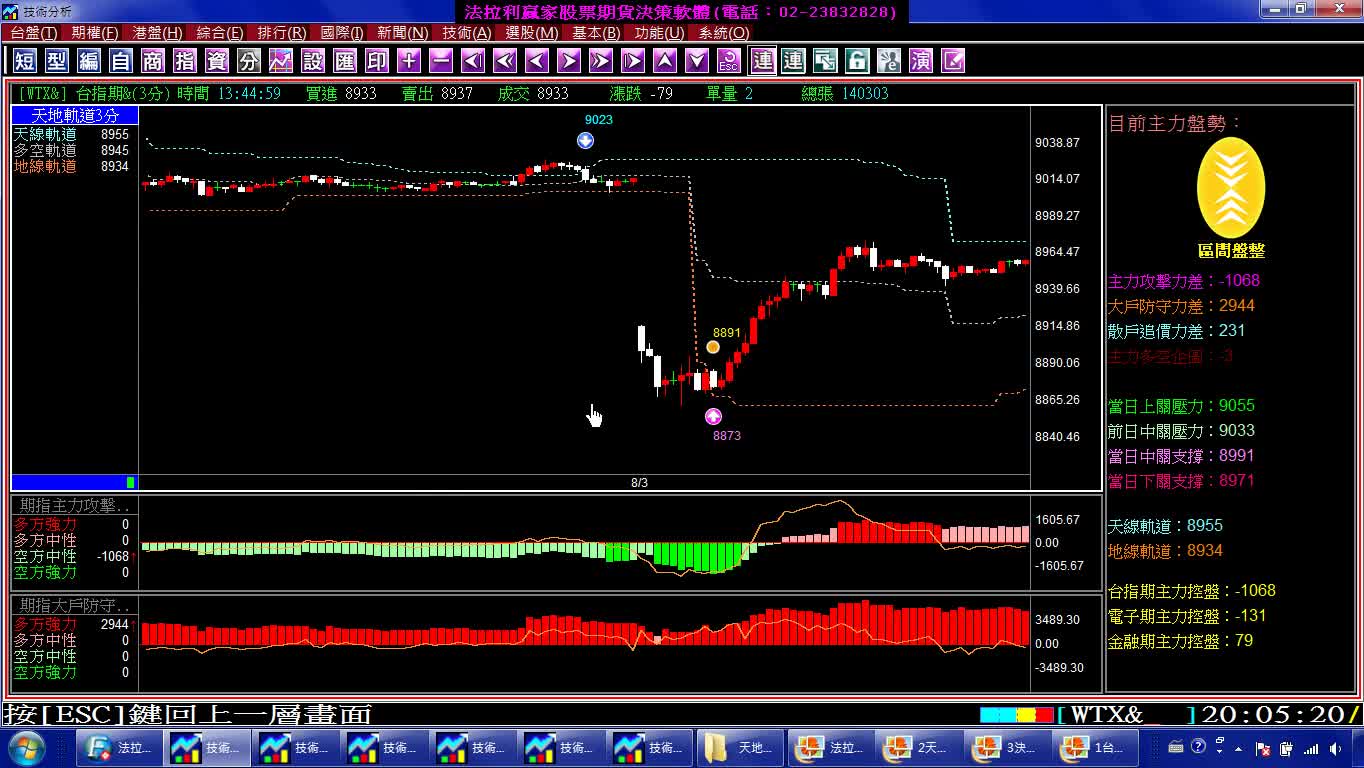The height and width of the screenshot is (768, 1364).
Task: Open the 天地 folder in Windows taskbar
Action: click(x=741, y=747)
